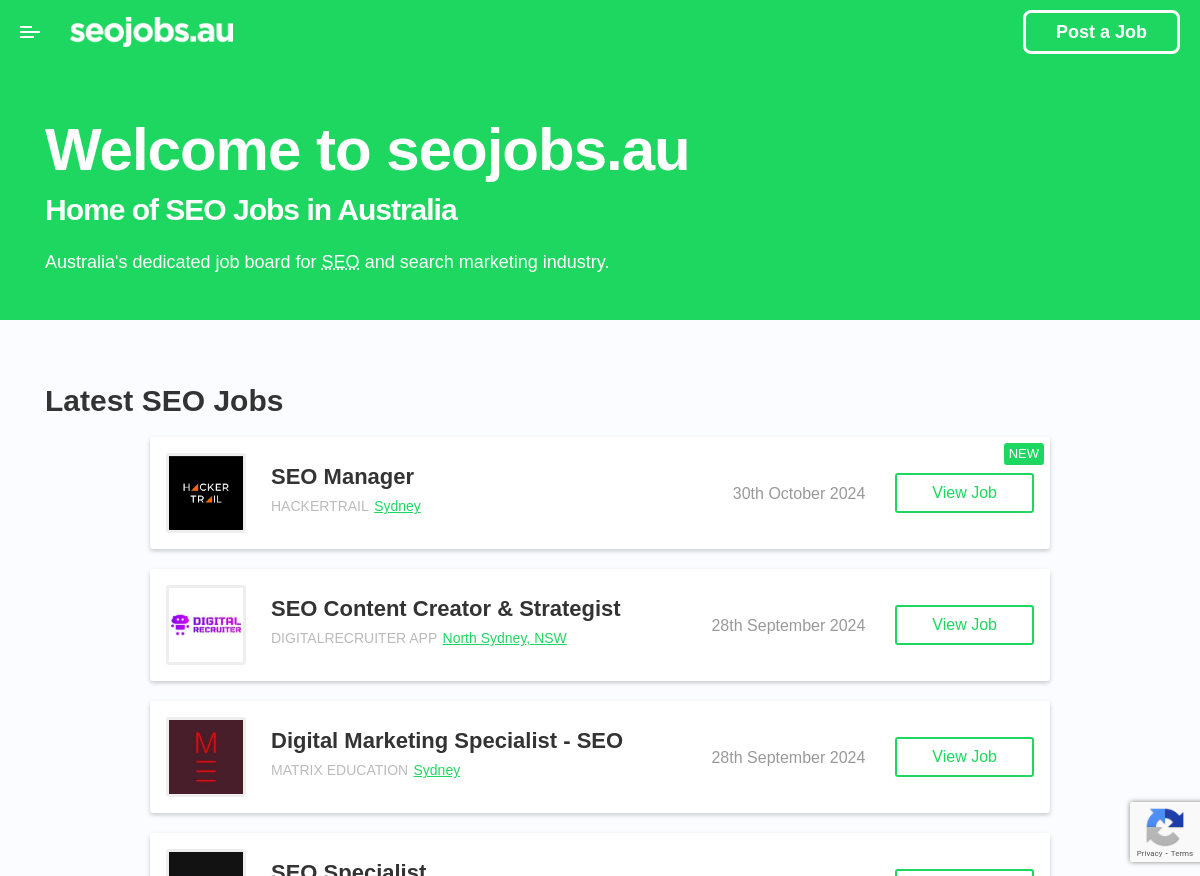View Job for SEO Manager
The width and height of the screenshot is (1200, 876).
(964, 493)
